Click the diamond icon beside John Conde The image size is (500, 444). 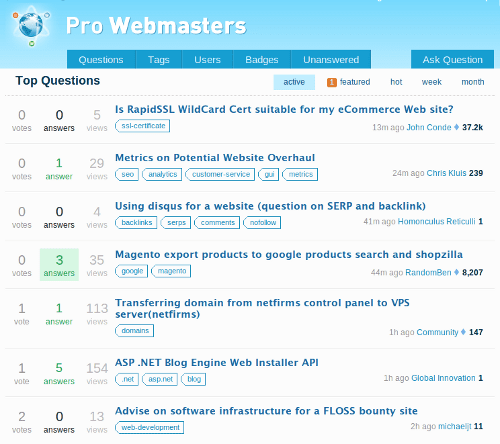[456, 127]
